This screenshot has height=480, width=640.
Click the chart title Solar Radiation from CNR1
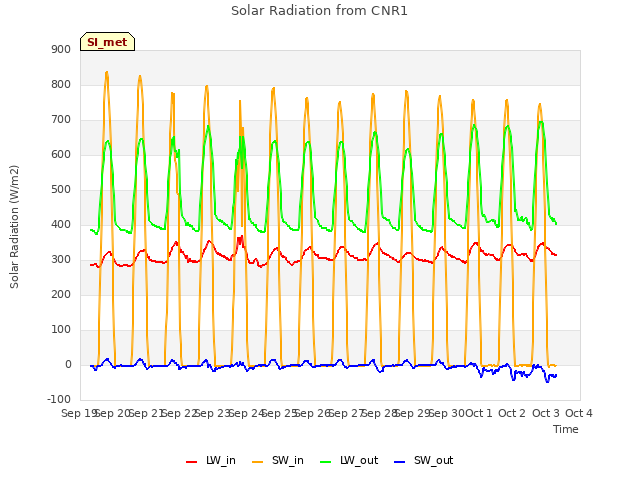(319, 11)
